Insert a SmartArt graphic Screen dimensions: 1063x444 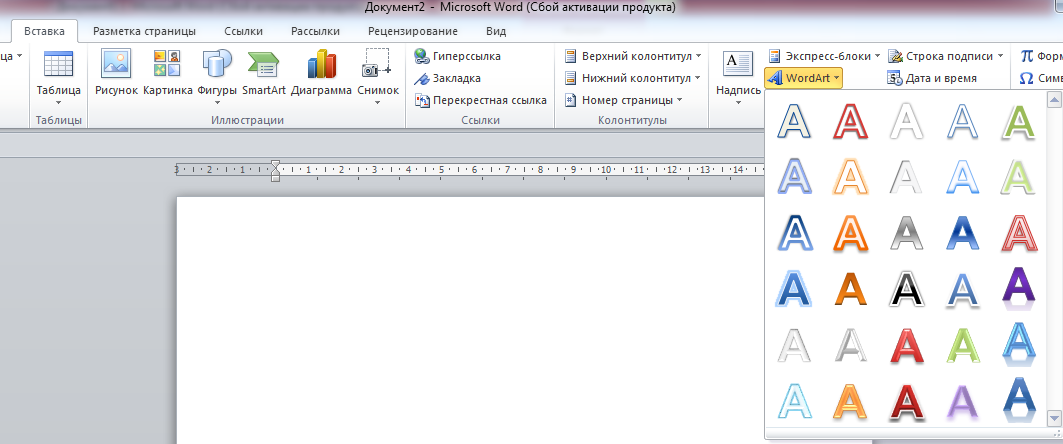click(264, 64)
